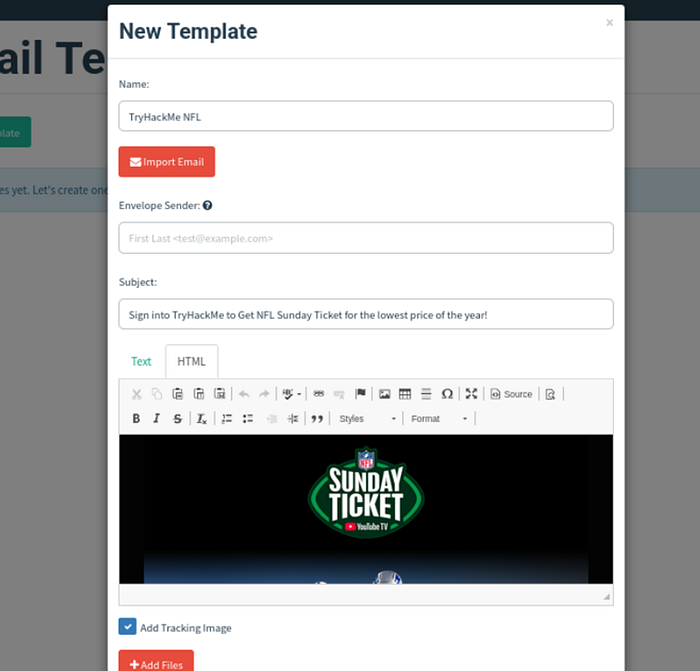Insert a bulleted list
Viewport: 700px width, 671px height.
pos(248,419)
